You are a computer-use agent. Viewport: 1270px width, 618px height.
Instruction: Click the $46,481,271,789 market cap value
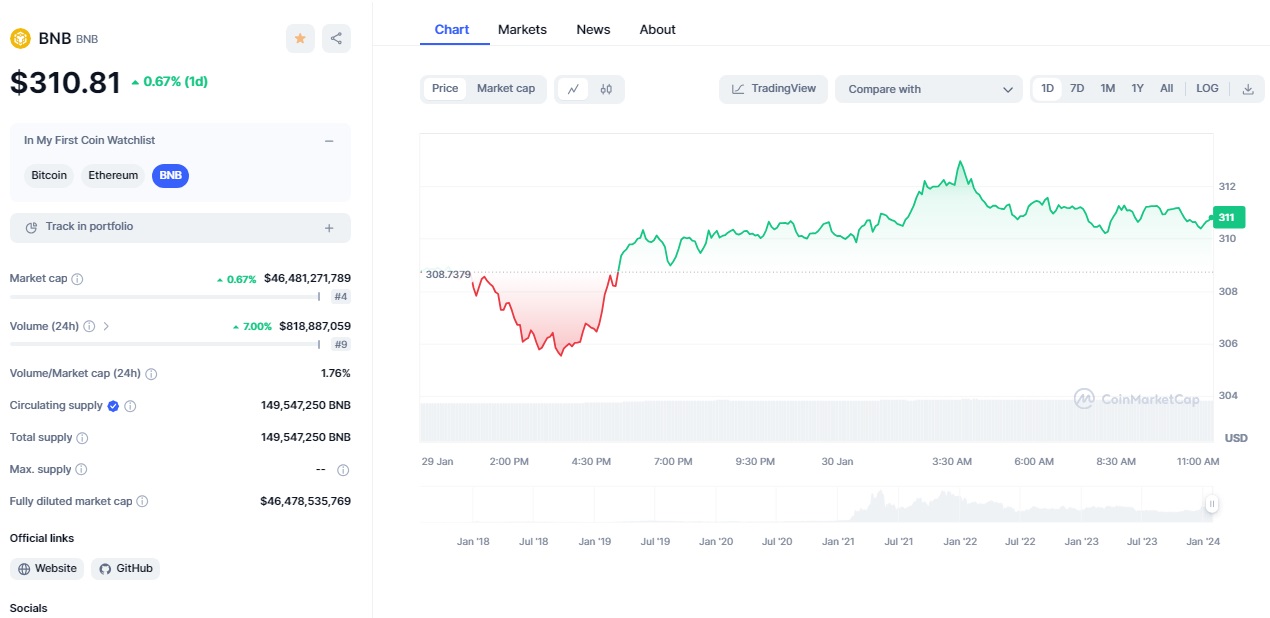307,279
